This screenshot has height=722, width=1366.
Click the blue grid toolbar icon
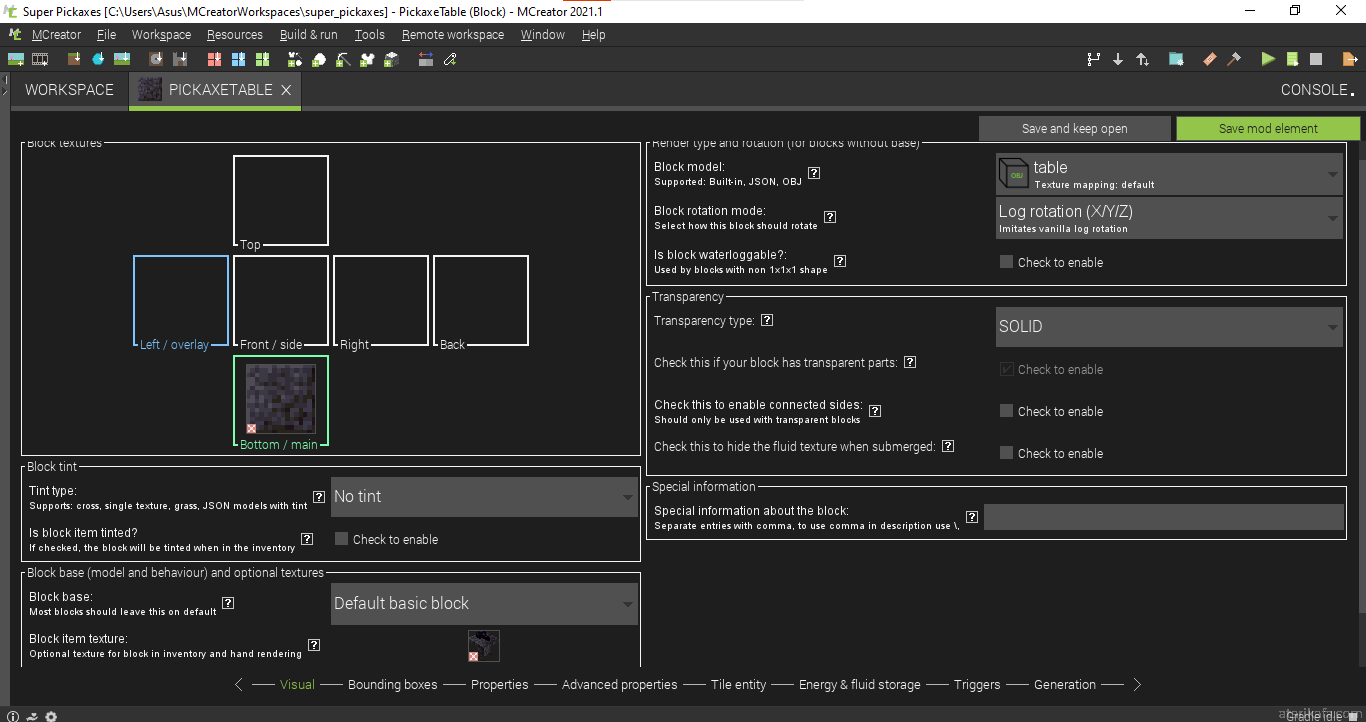[238, 59]
